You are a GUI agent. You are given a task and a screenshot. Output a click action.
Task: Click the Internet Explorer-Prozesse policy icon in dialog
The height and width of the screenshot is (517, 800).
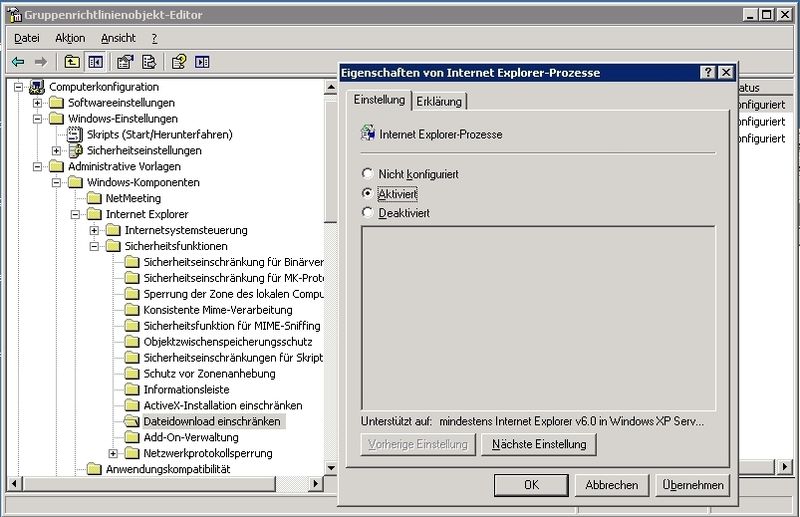click(368, 133)
